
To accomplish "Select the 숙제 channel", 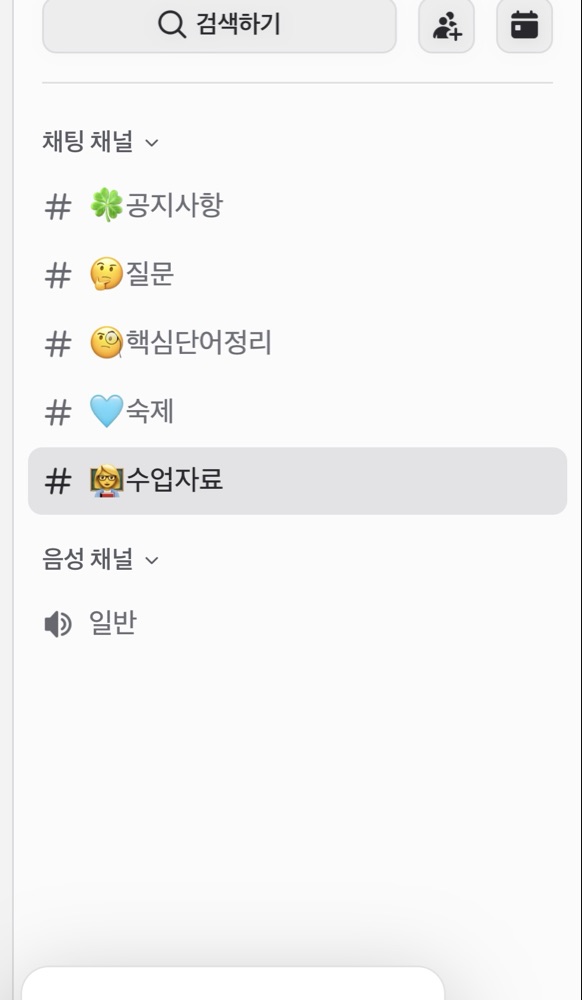I will click(x=297, y=413).
